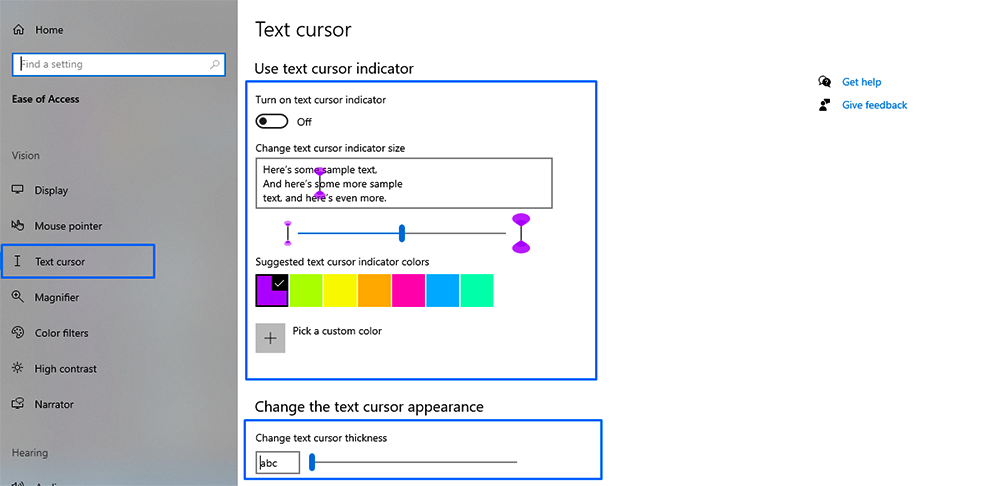Screen dimensions: 1000x486
Task: Click the Narrator icon
Action: tap(18, 404)
